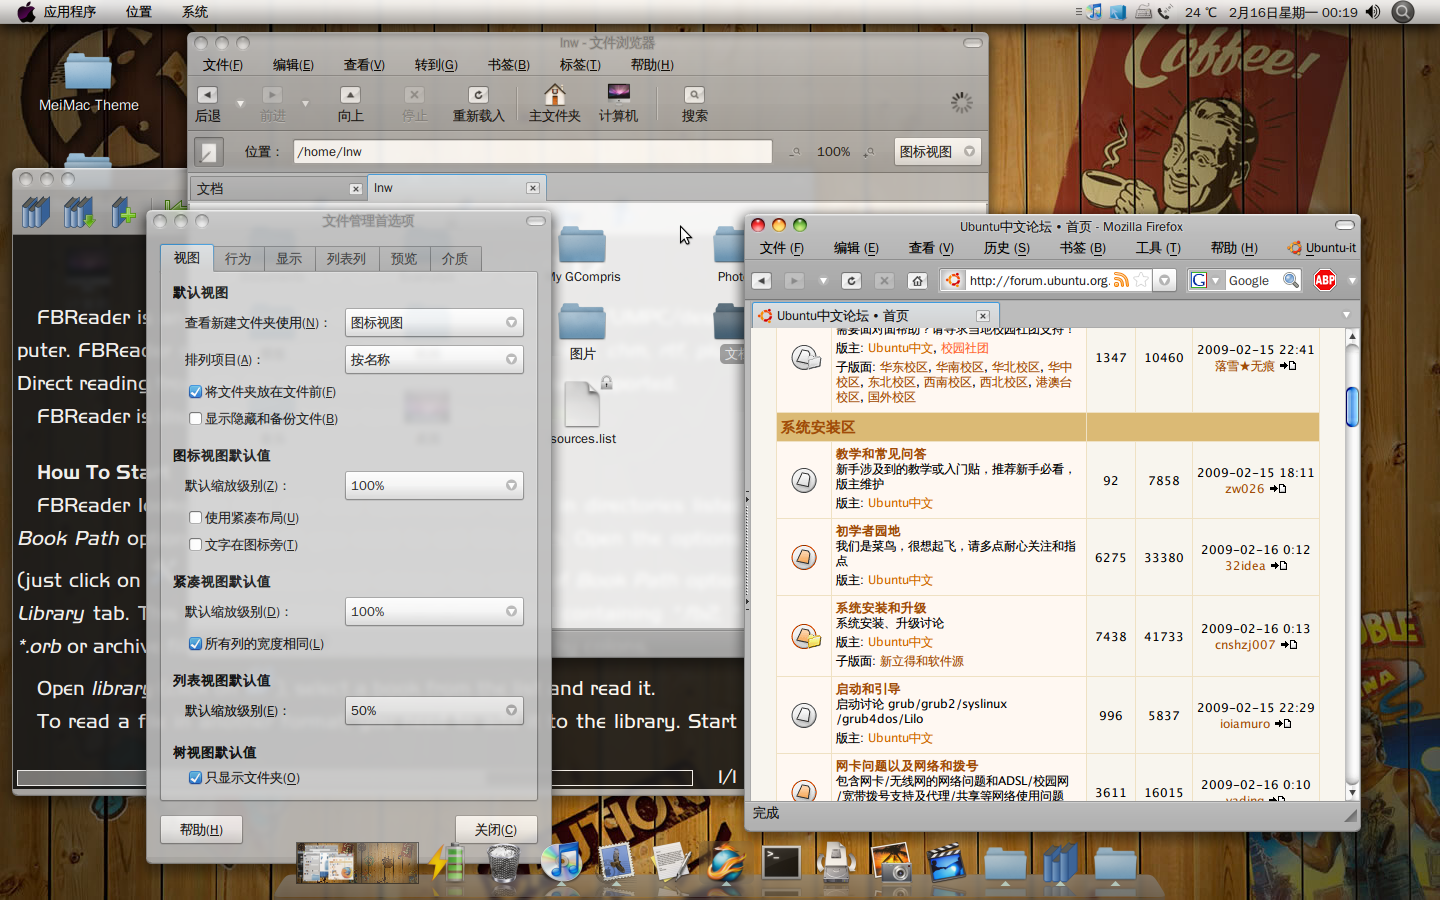The height and width of the screenshot is (900, 1440).
Task: Click Firefox back navigation arrow
Action: coord(762,281)
